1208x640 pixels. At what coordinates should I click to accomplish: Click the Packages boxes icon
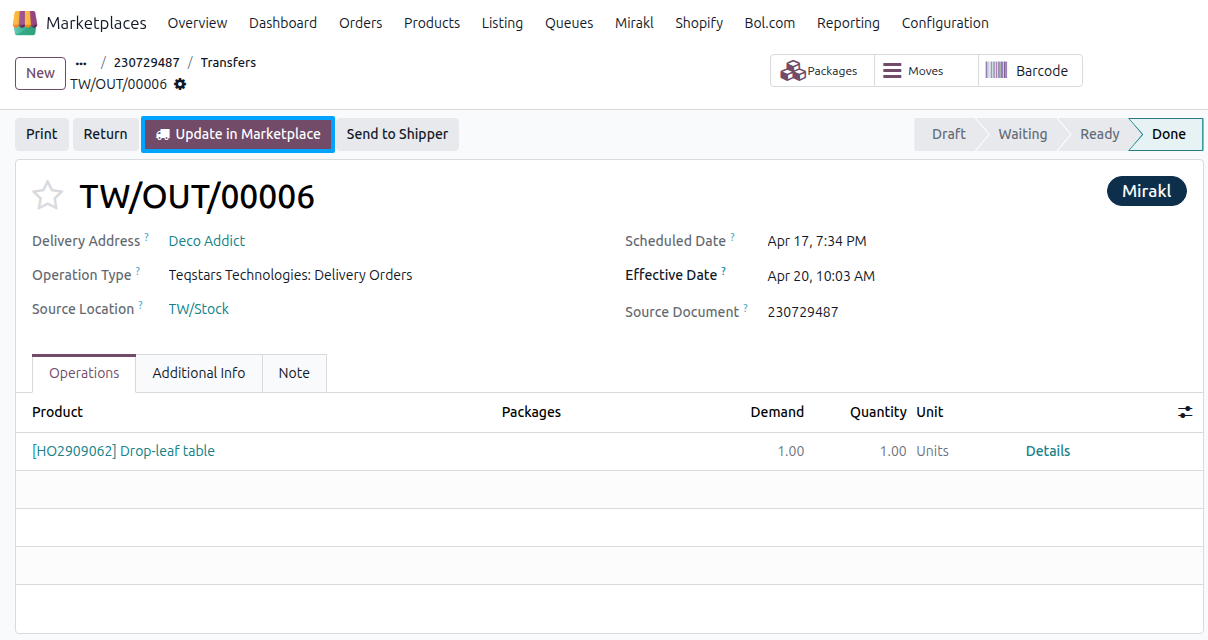pyautogui.click(x=793, y=71)
